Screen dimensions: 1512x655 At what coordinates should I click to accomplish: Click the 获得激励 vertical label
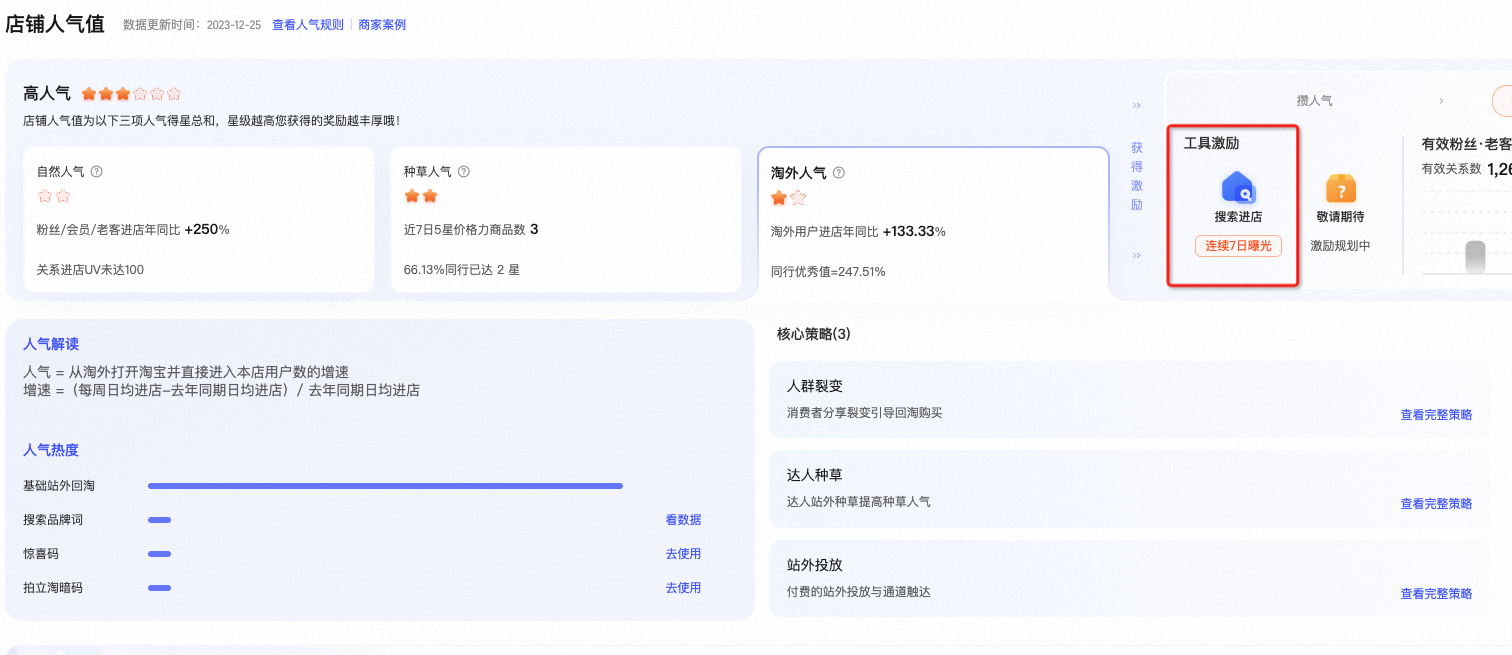pyautogui.click(x=1137, y=176)
